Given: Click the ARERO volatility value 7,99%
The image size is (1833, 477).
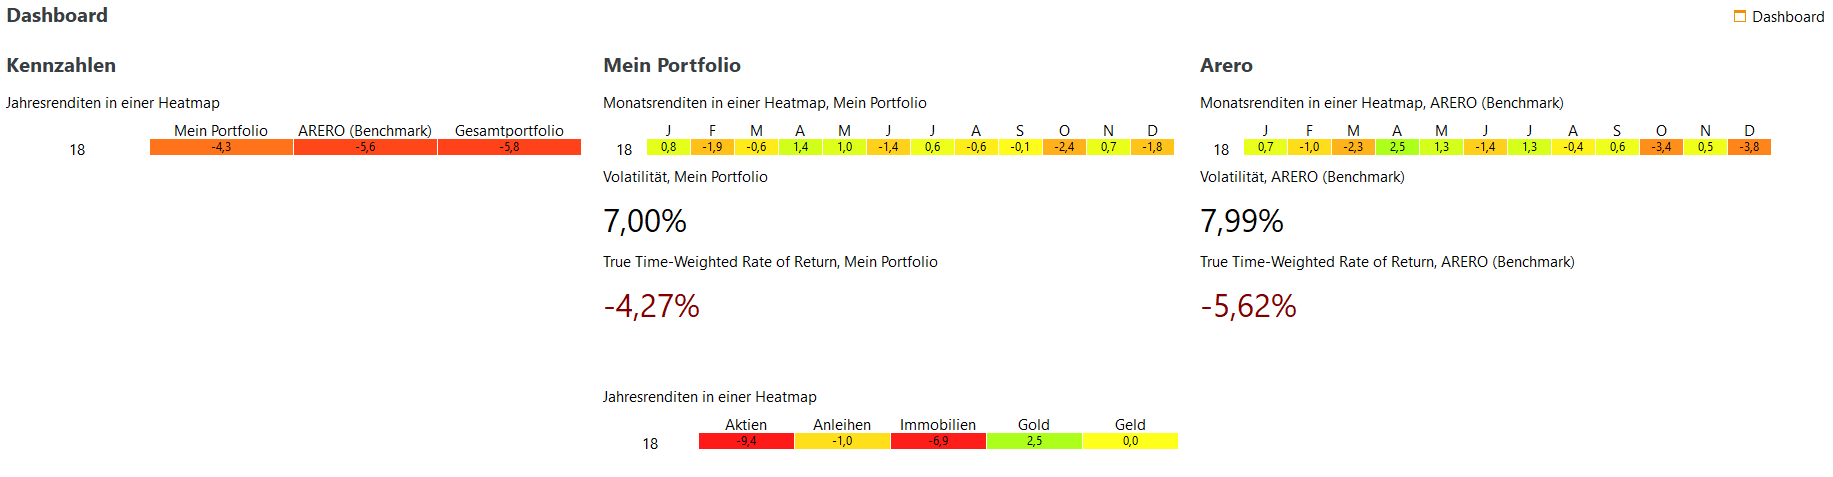Looking at the screenshot, I should (x=1242, y=221).
